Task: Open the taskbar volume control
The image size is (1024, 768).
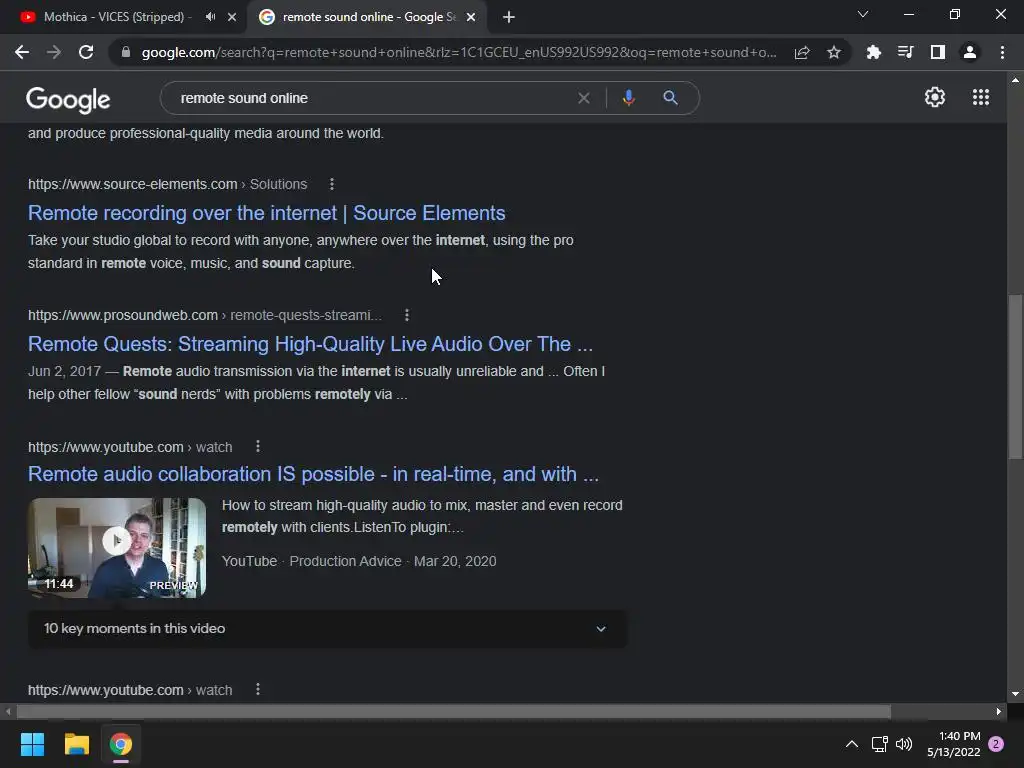Action: point(904,744)
